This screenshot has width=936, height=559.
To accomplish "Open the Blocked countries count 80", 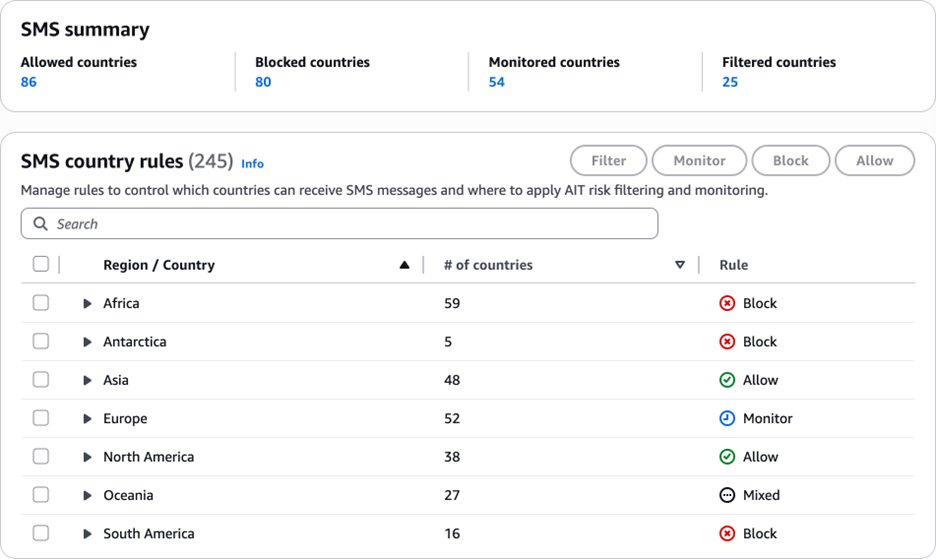I will coord(263,82).
